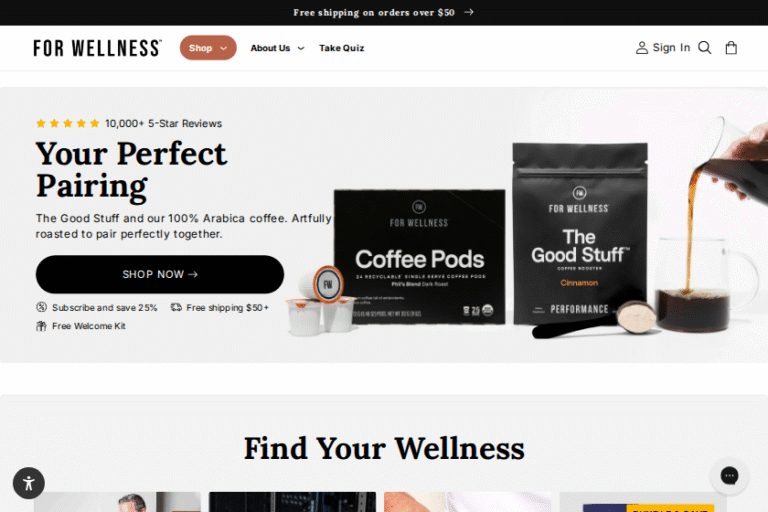Click the Sign In link
The width and height of the screenshot is (768, 512).
pos(671,48)
